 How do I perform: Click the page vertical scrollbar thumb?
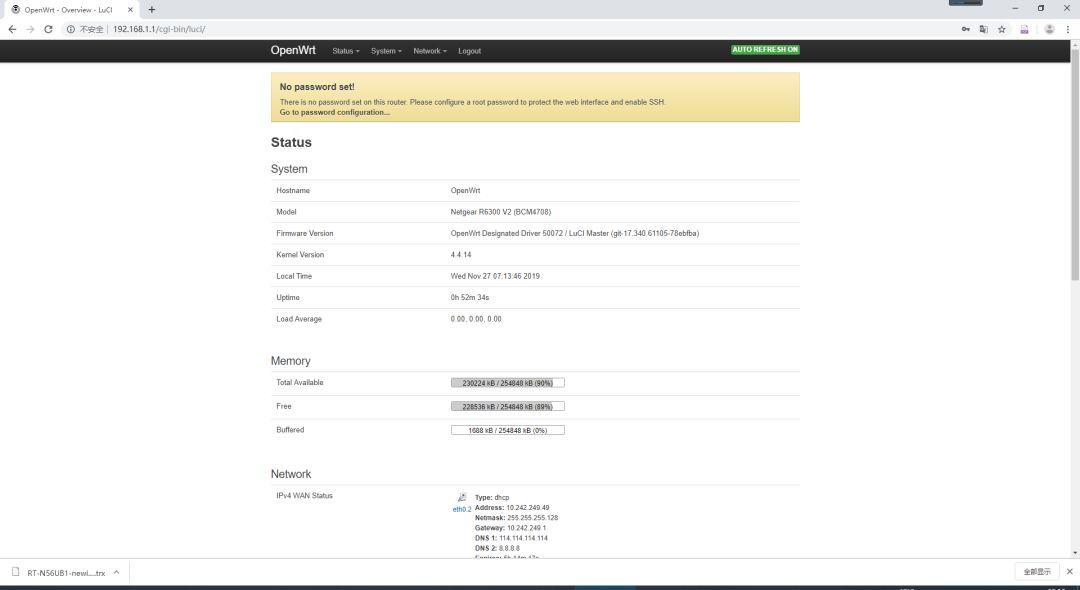(x=1074, y=165)
